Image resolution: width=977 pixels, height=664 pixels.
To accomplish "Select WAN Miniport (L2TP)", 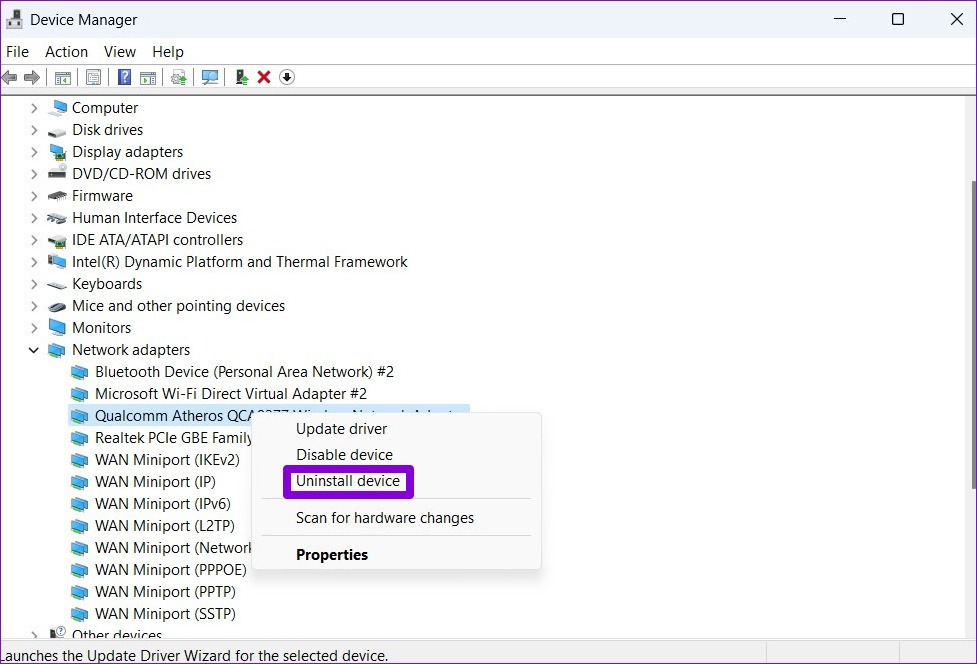I will 164,526.
